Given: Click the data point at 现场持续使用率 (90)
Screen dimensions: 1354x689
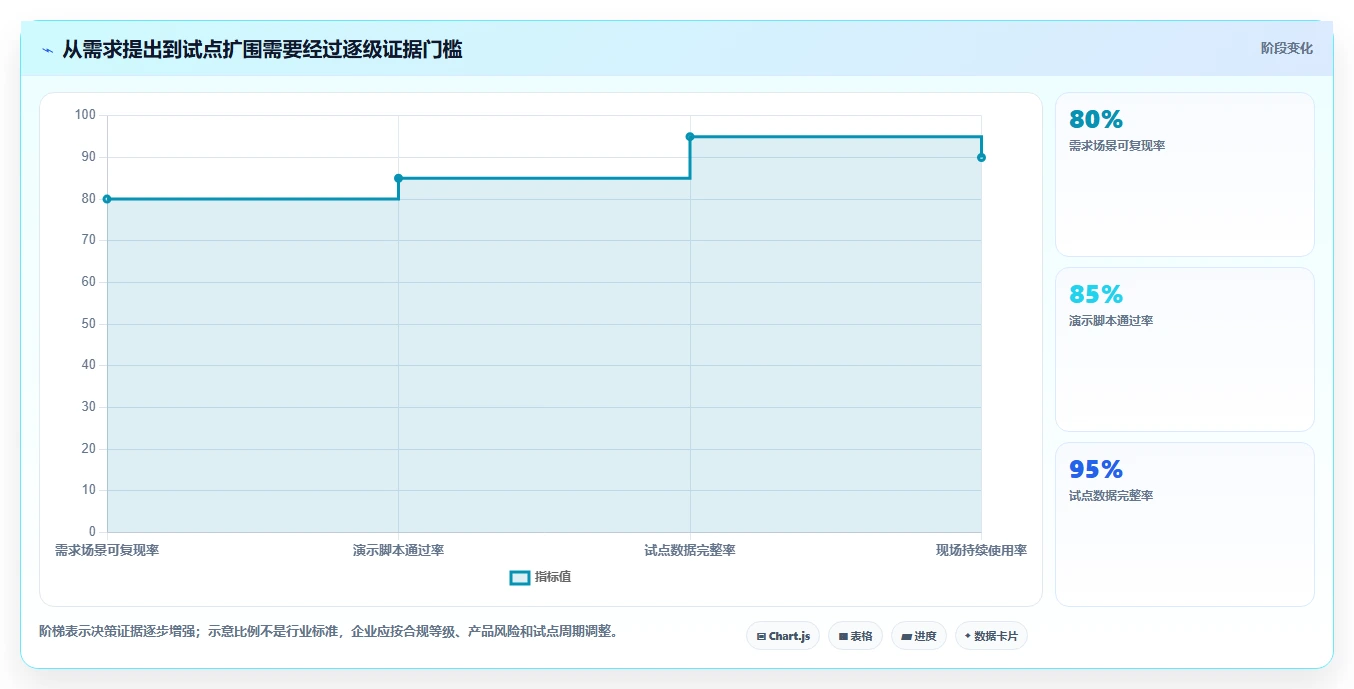Looking at the screenshot, I should [981, 157].
